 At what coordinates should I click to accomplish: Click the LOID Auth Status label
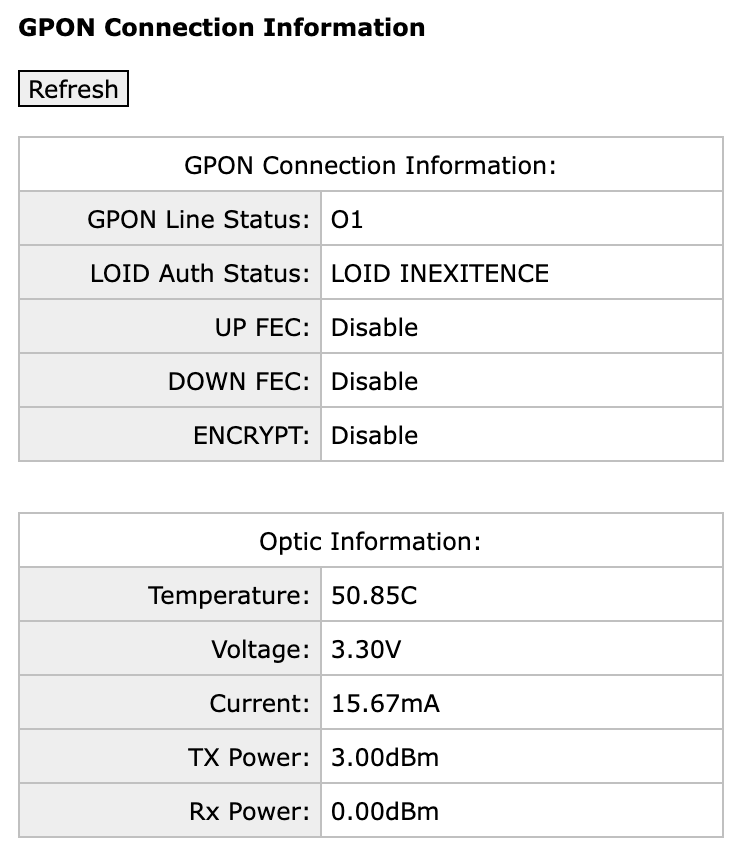click(200, 273)
